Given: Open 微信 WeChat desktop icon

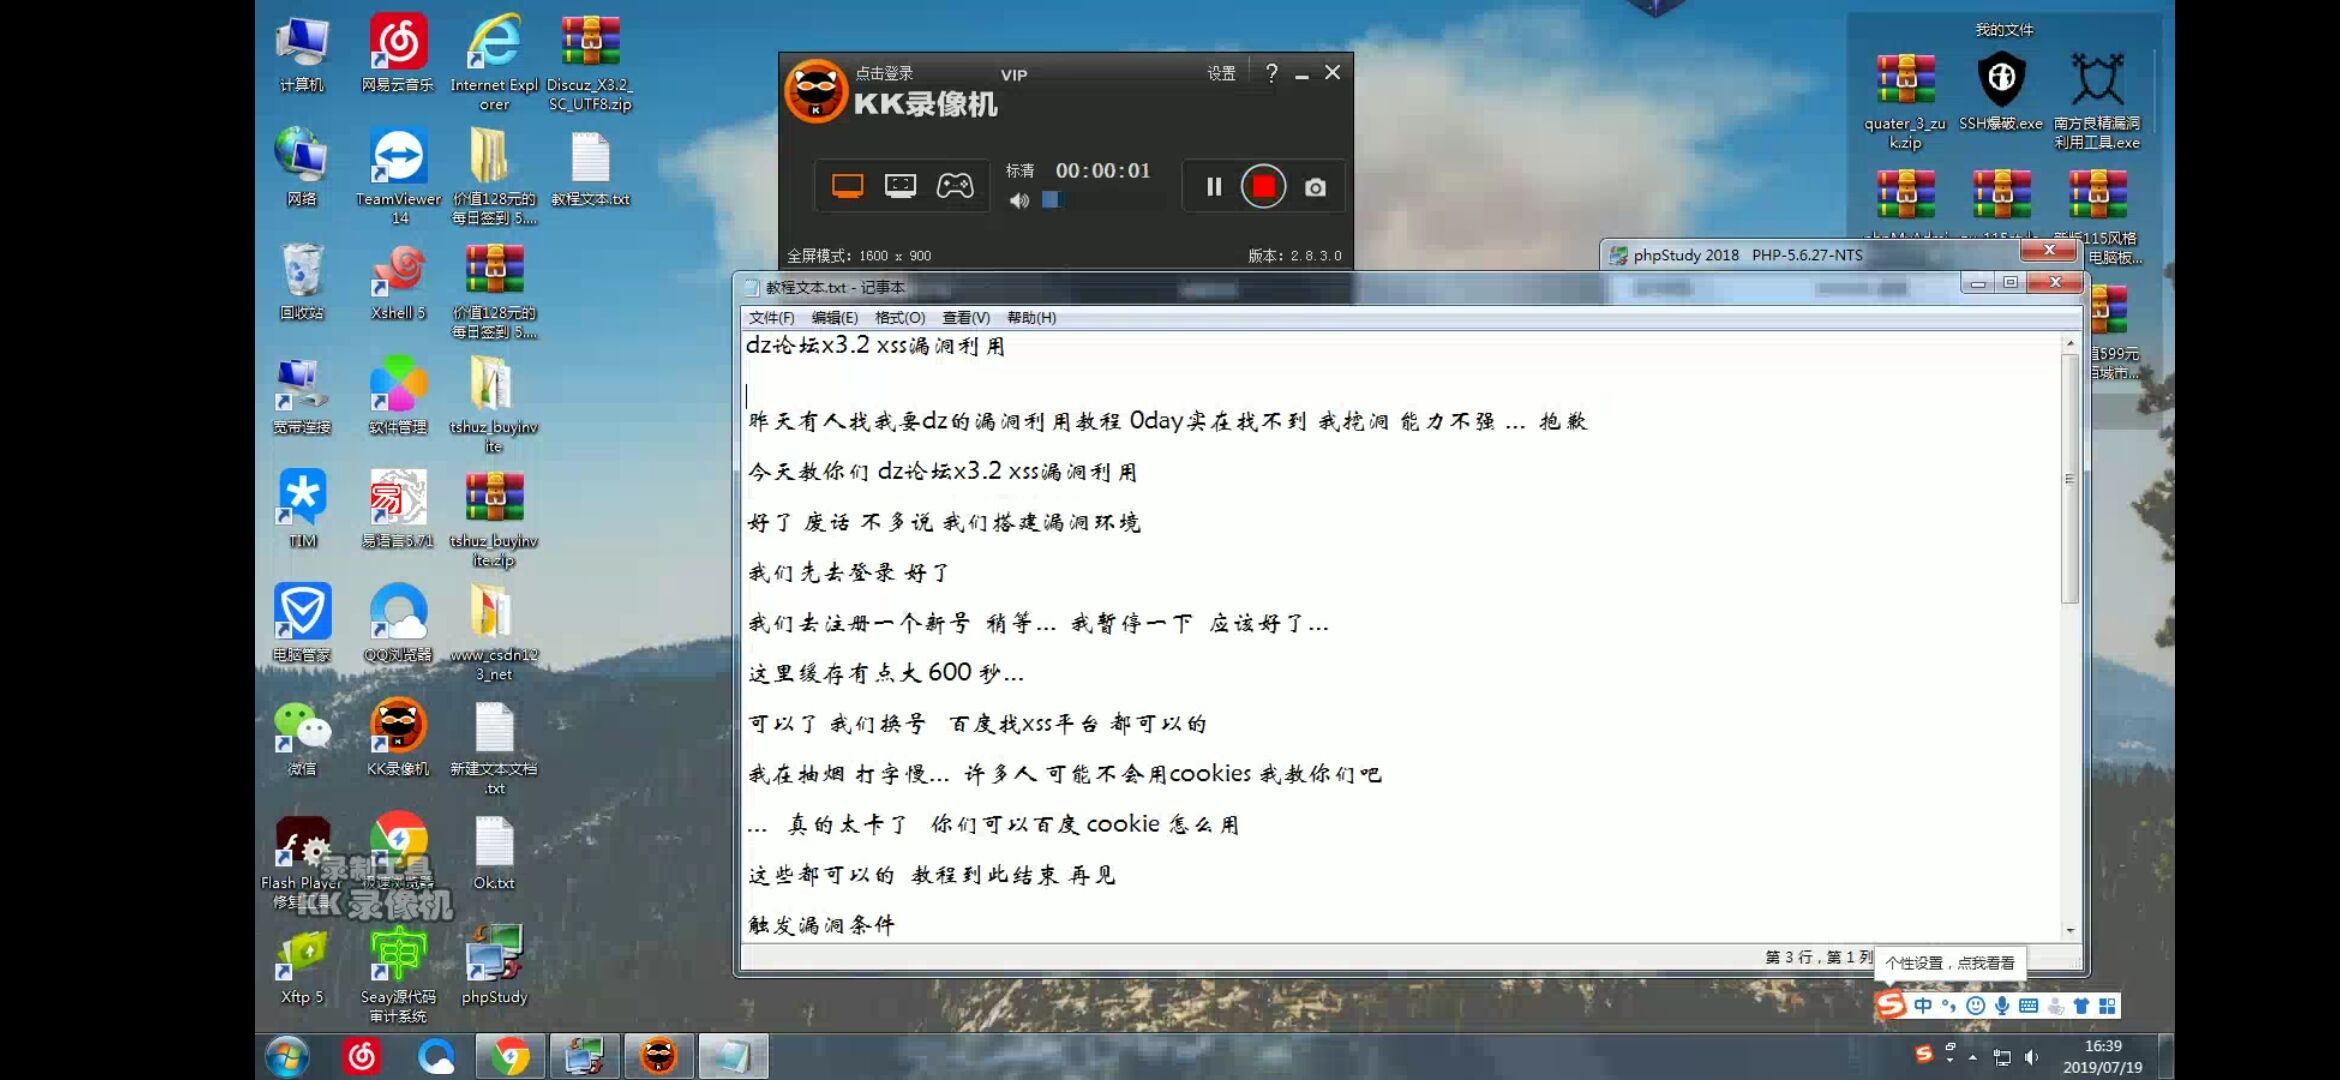Looking at the screenshot, I should click(x=301, y=738).
